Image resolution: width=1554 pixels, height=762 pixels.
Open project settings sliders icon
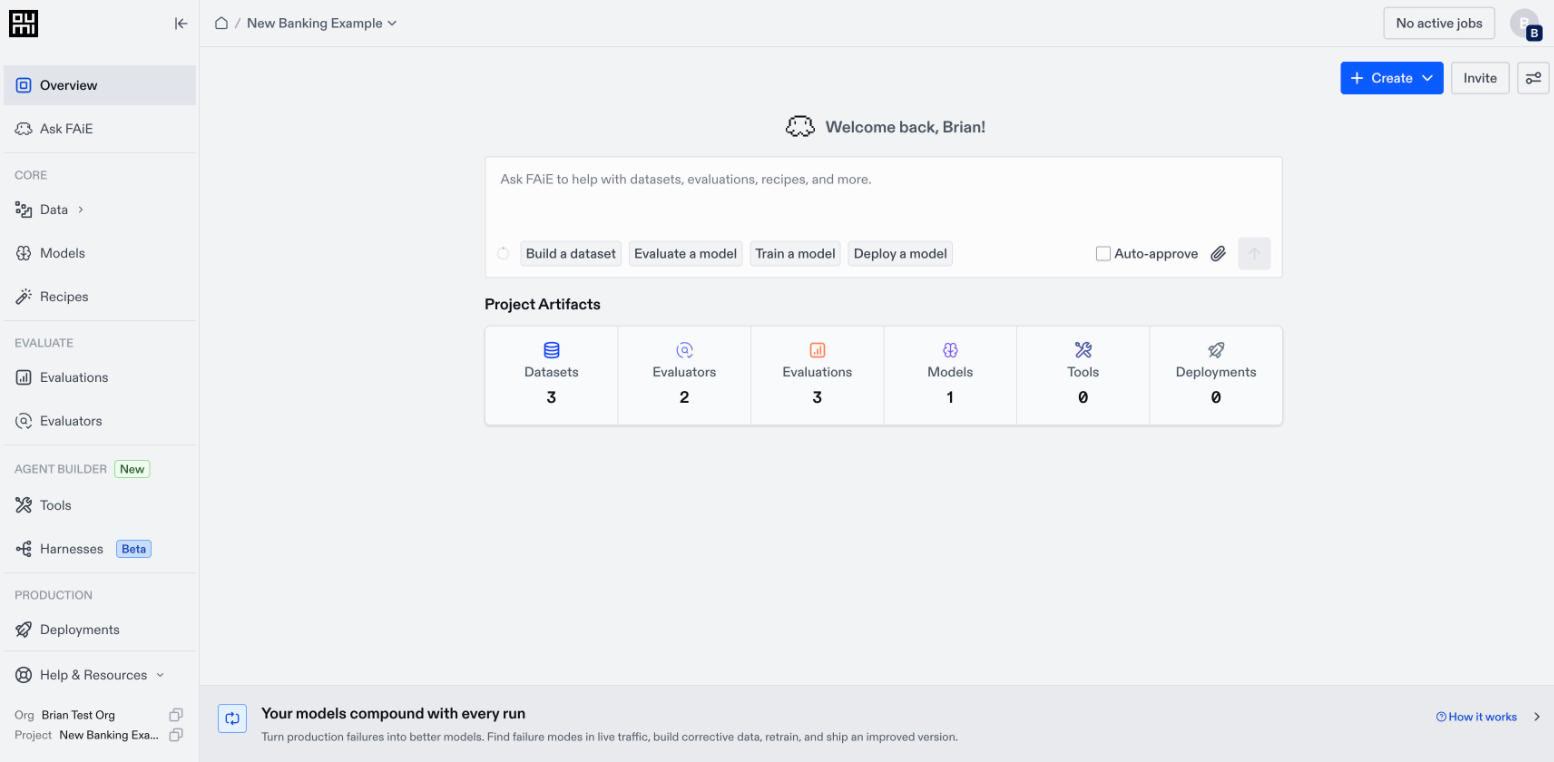coord(1532,78)
